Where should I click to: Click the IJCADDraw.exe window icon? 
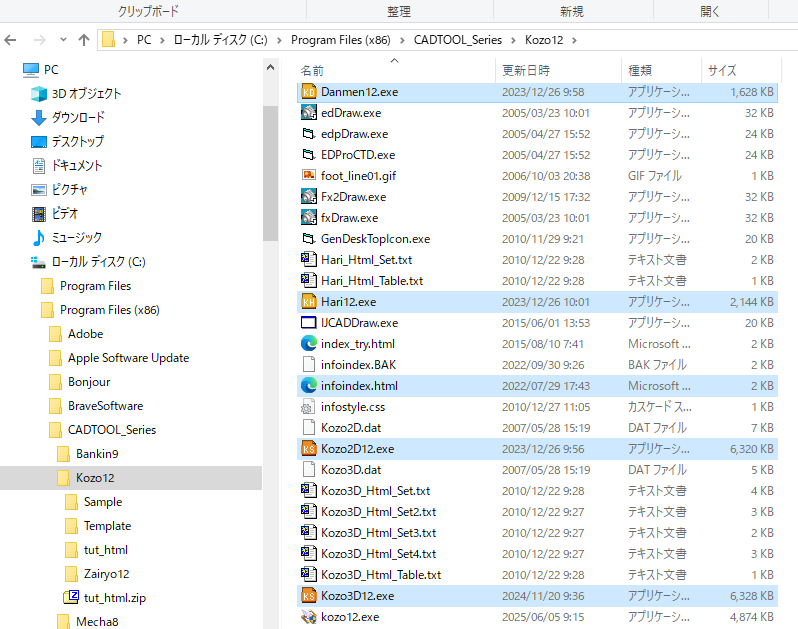308,323
